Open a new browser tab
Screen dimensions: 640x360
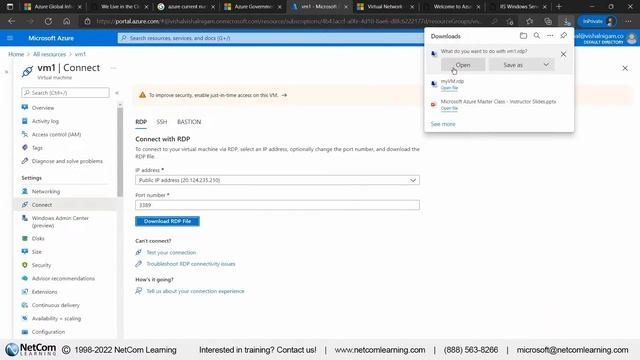tap(559, 7)
